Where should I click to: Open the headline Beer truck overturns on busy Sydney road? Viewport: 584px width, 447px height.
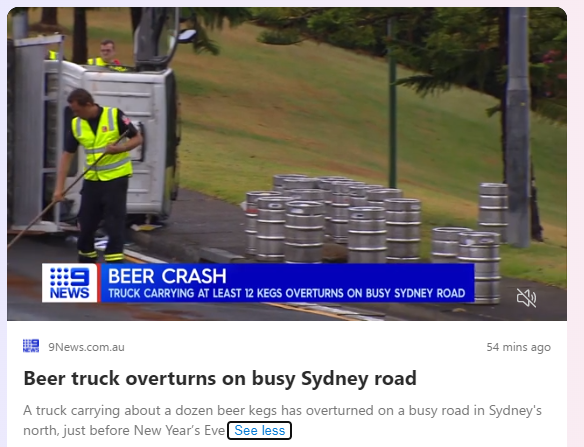pyautogui.click(x=220, y=378)
